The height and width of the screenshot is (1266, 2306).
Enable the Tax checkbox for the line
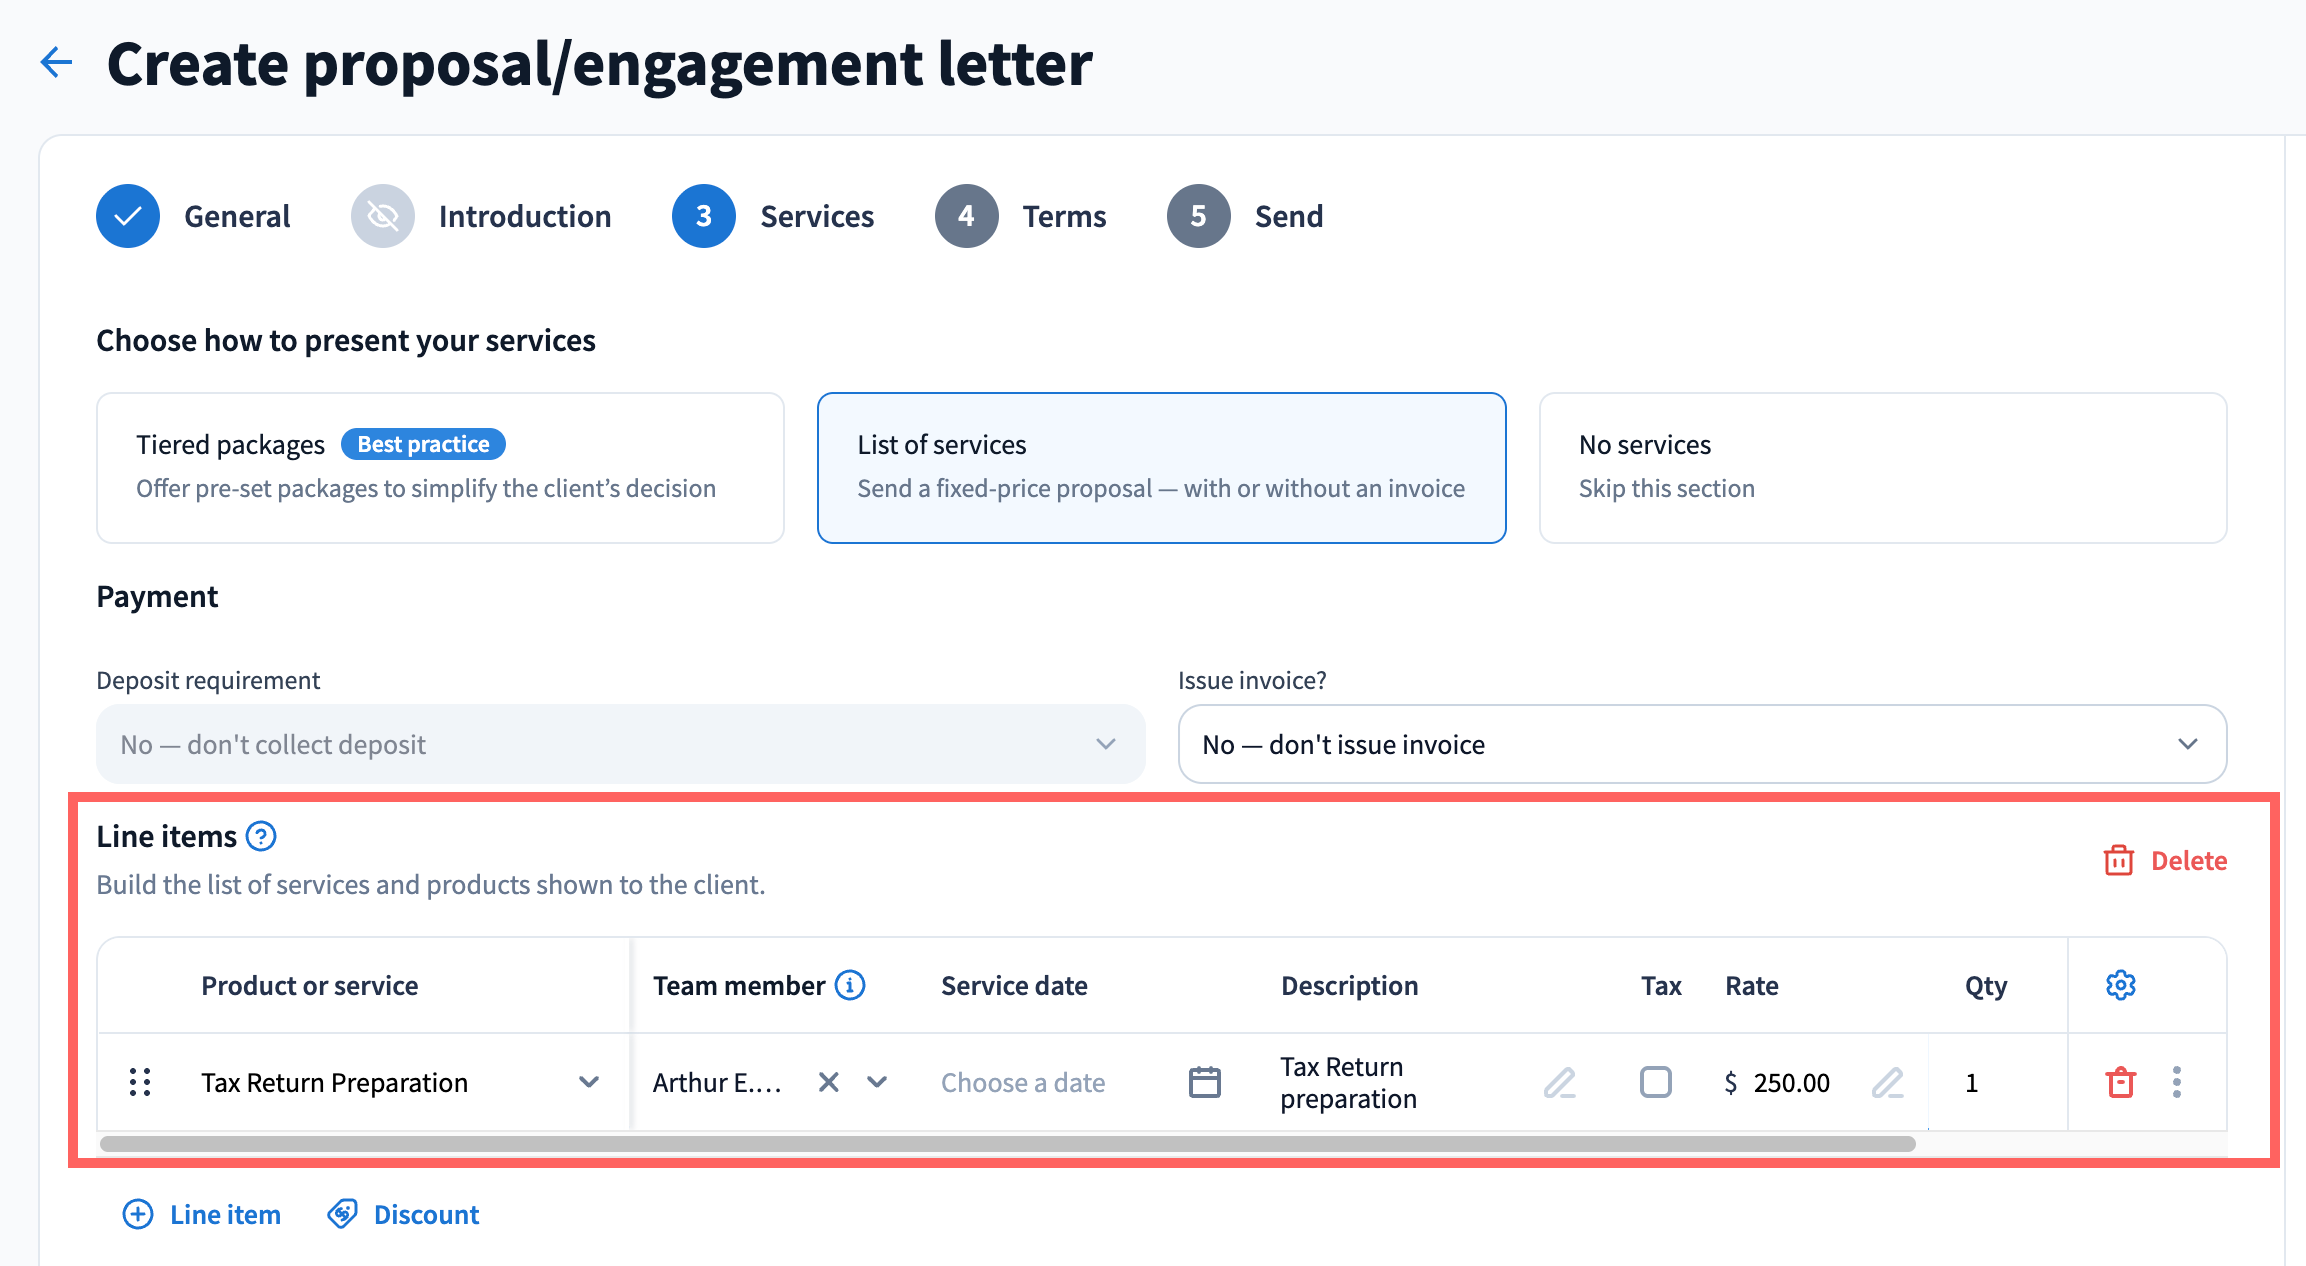[1656, 1082]
